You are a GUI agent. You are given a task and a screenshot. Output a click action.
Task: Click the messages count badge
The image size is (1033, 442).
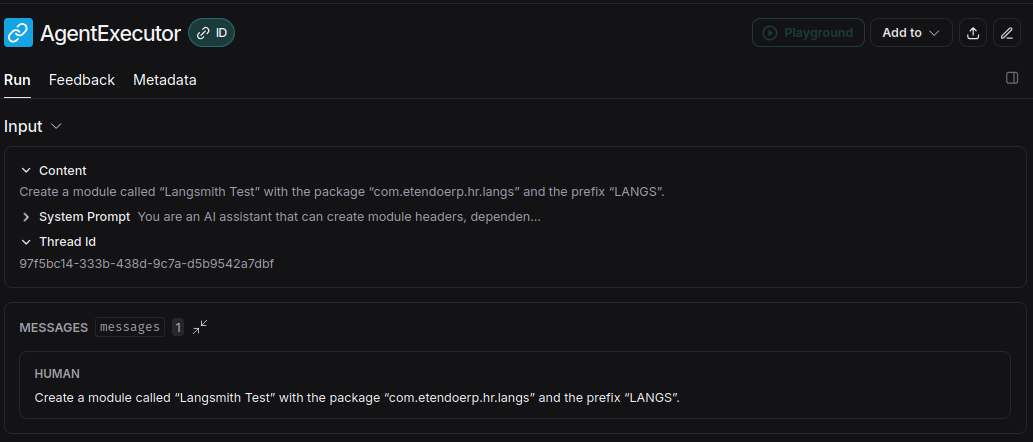click(178, 327)
